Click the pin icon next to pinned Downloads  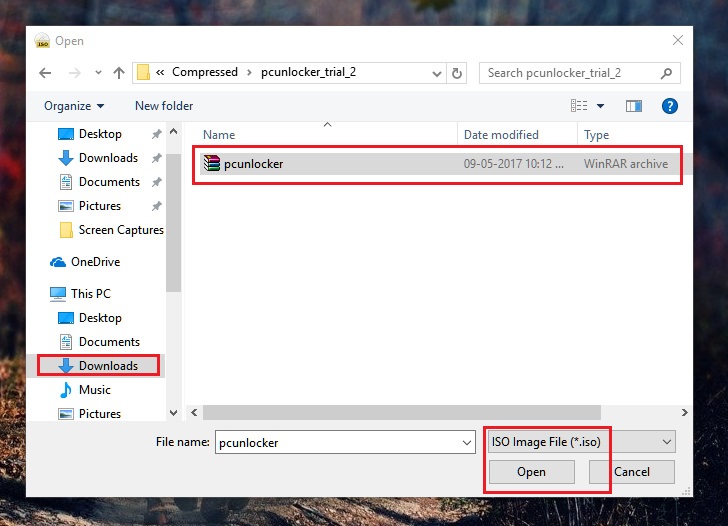coord(156,158)
